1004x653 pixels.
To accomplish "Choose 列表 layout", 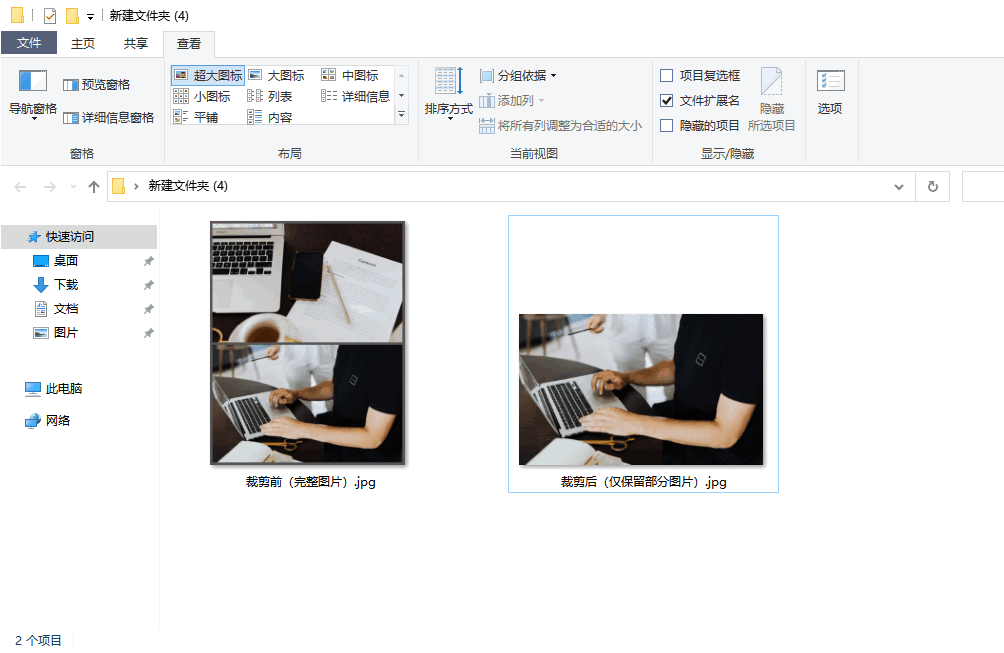I will coord(270,97).
